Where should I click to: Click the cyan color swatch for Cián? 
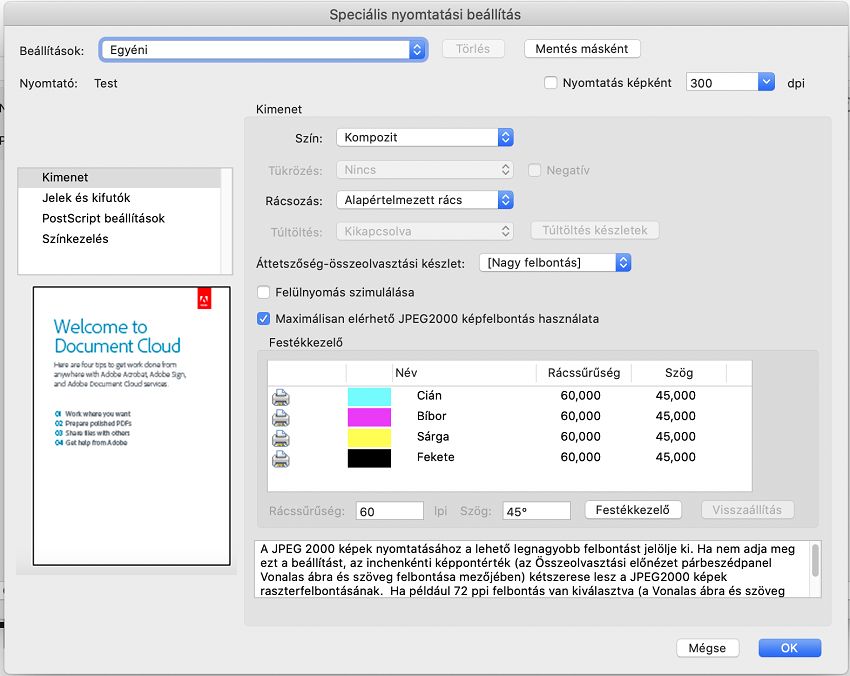(370, 398)
